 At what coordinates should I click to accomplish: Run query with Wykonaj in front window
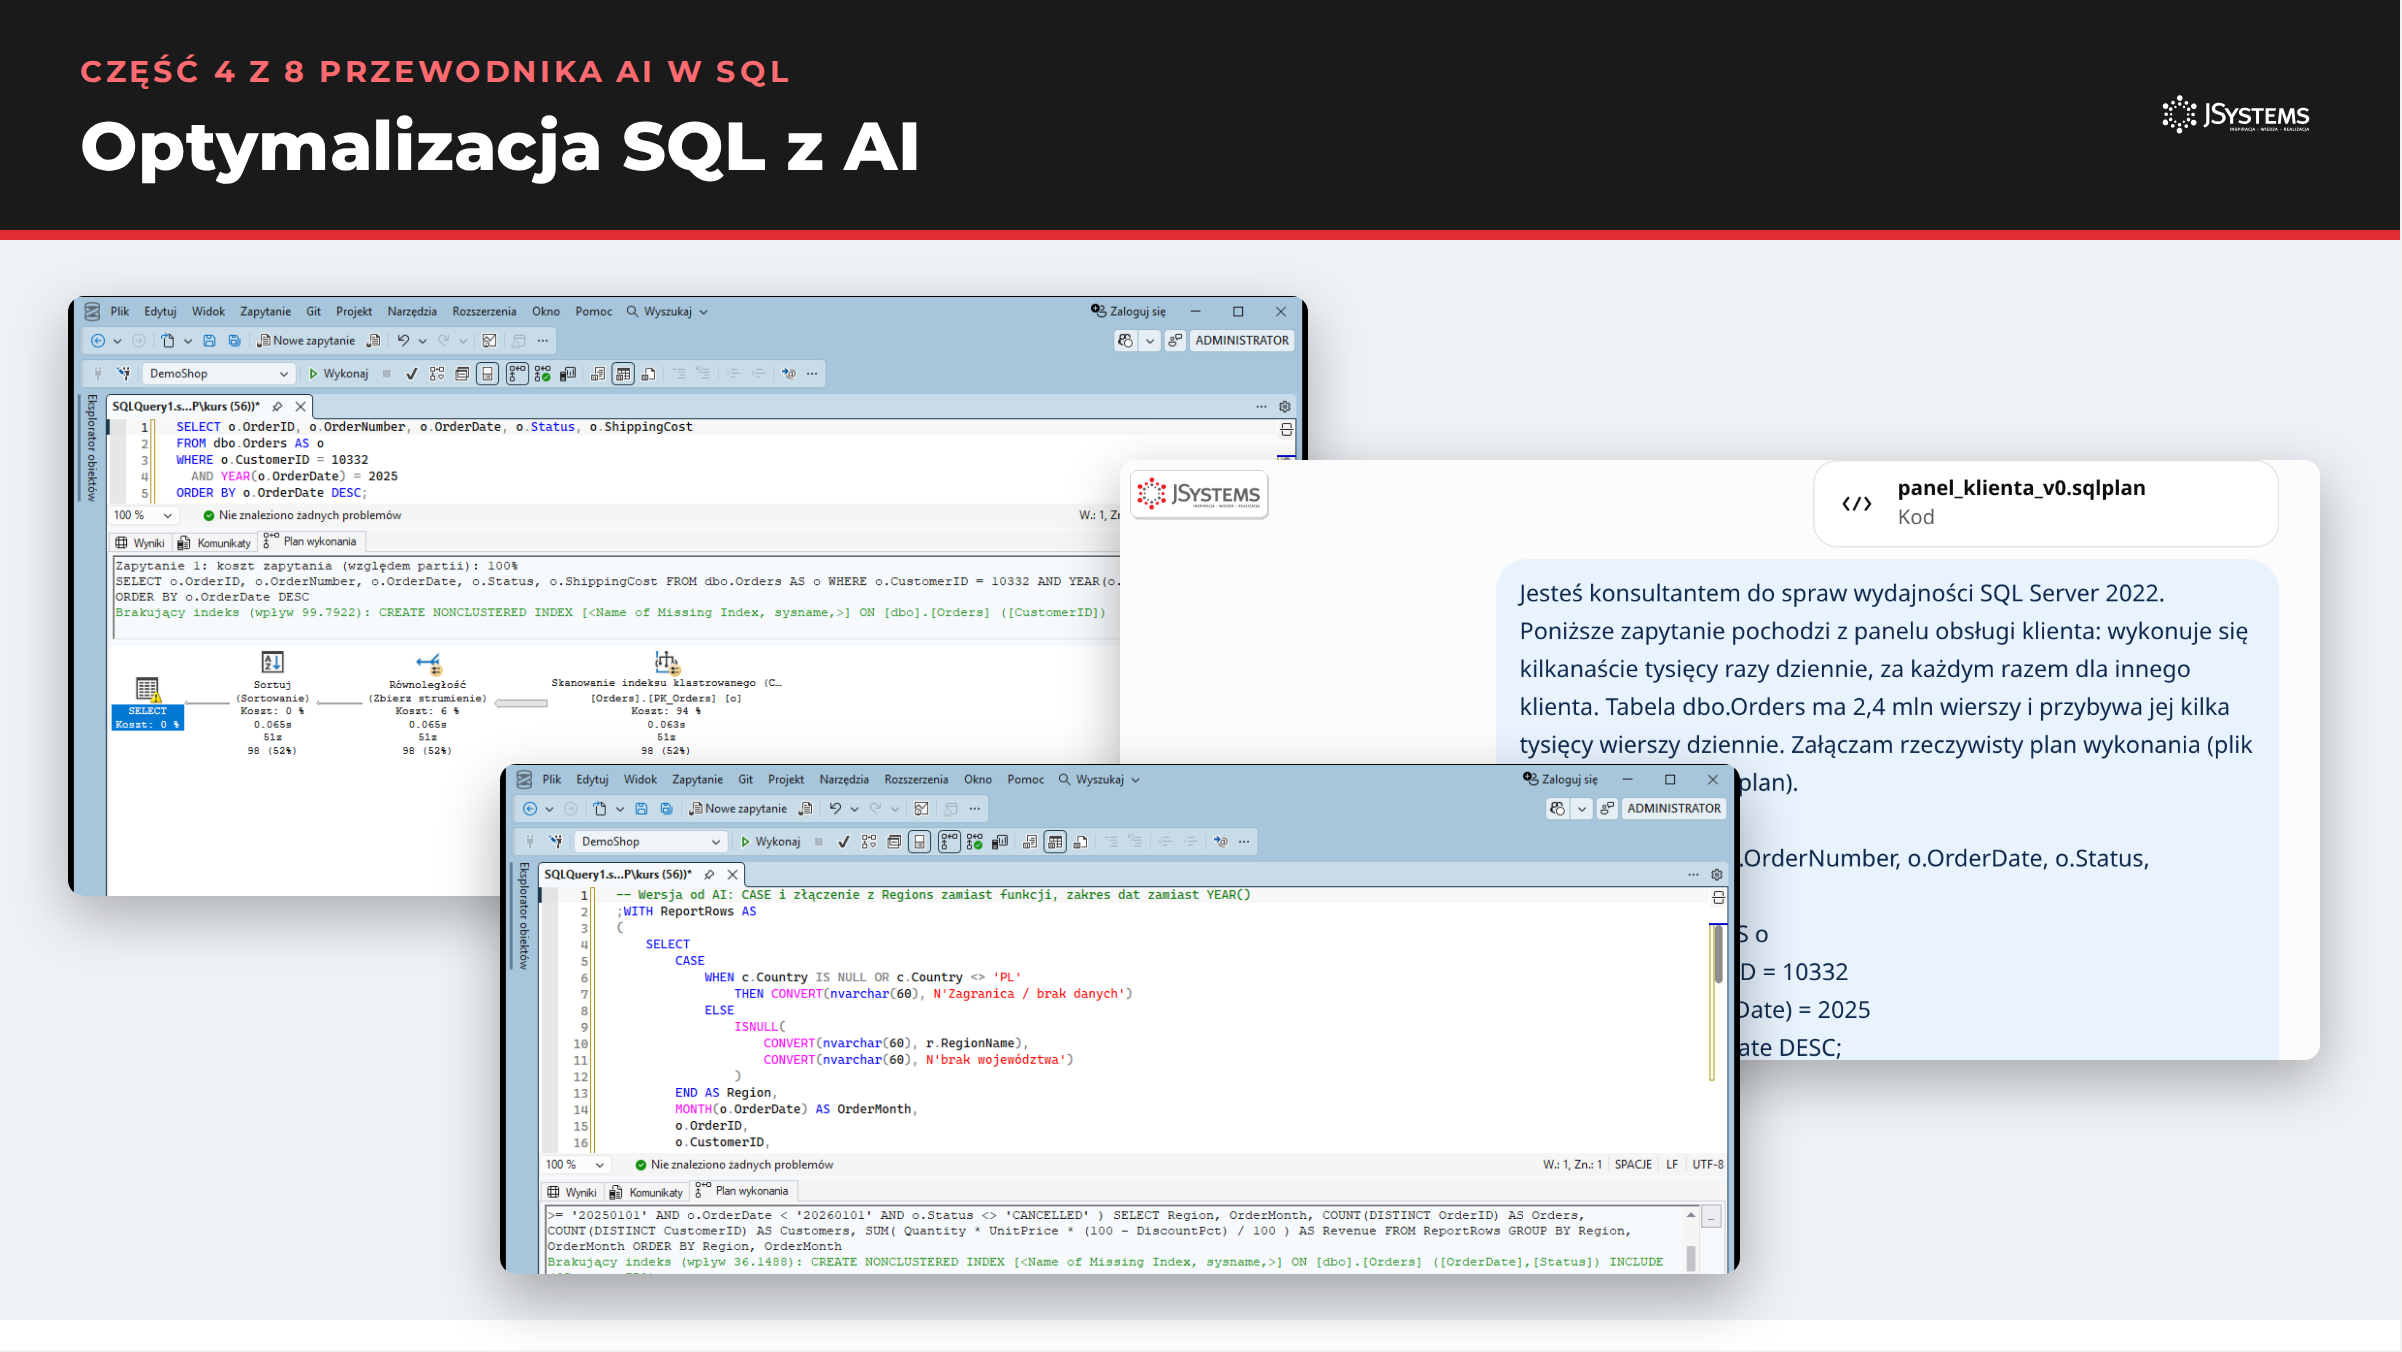pos(770,842)
